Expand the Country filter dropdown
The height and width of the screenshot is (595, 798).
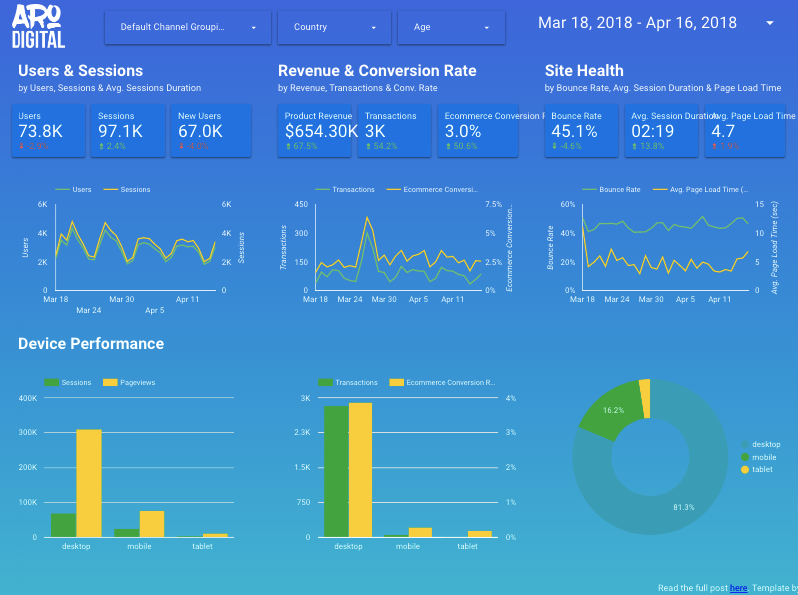334,27
